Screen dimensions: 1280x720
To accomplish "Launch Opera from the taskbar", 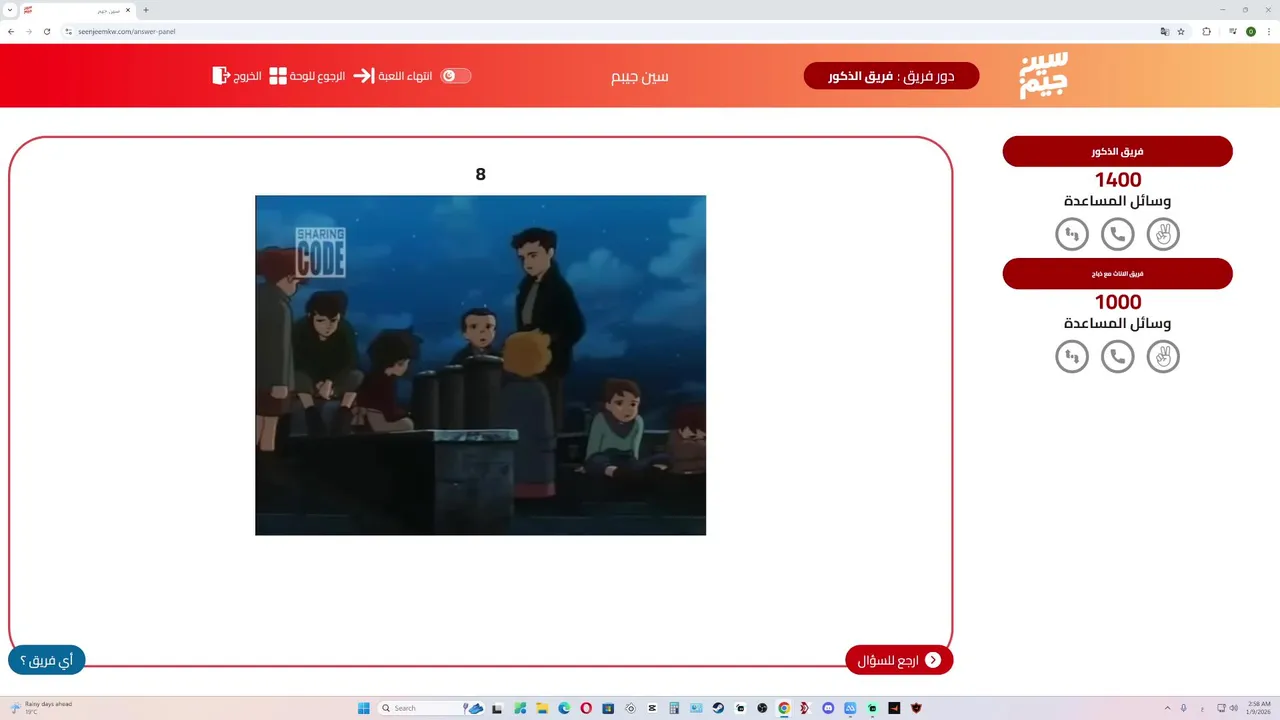I will pyautogui.click(x=586, y=708).
